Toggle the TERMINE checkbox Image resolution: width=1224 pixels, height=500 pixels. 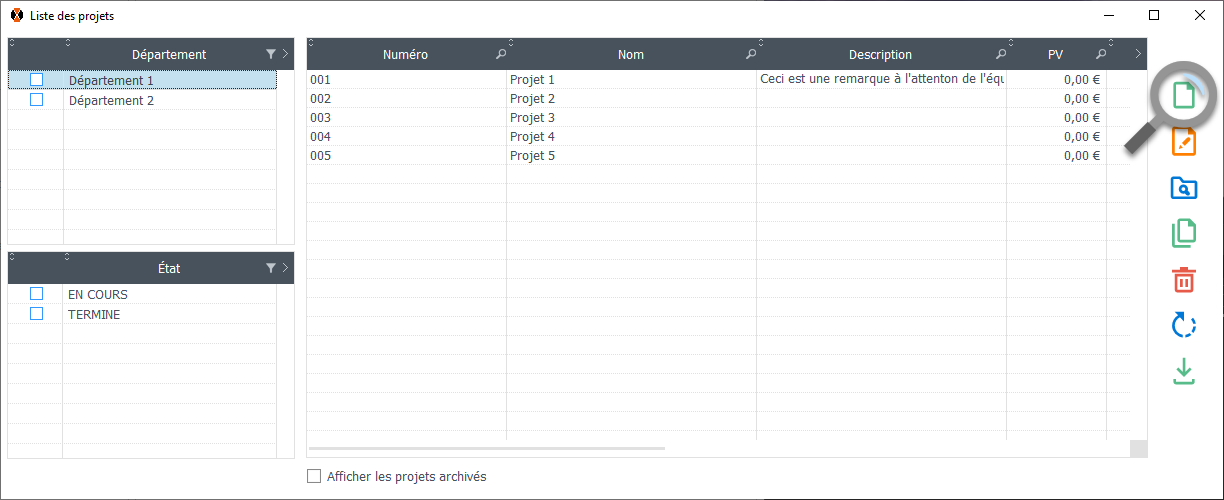click(x=37, y=314)
